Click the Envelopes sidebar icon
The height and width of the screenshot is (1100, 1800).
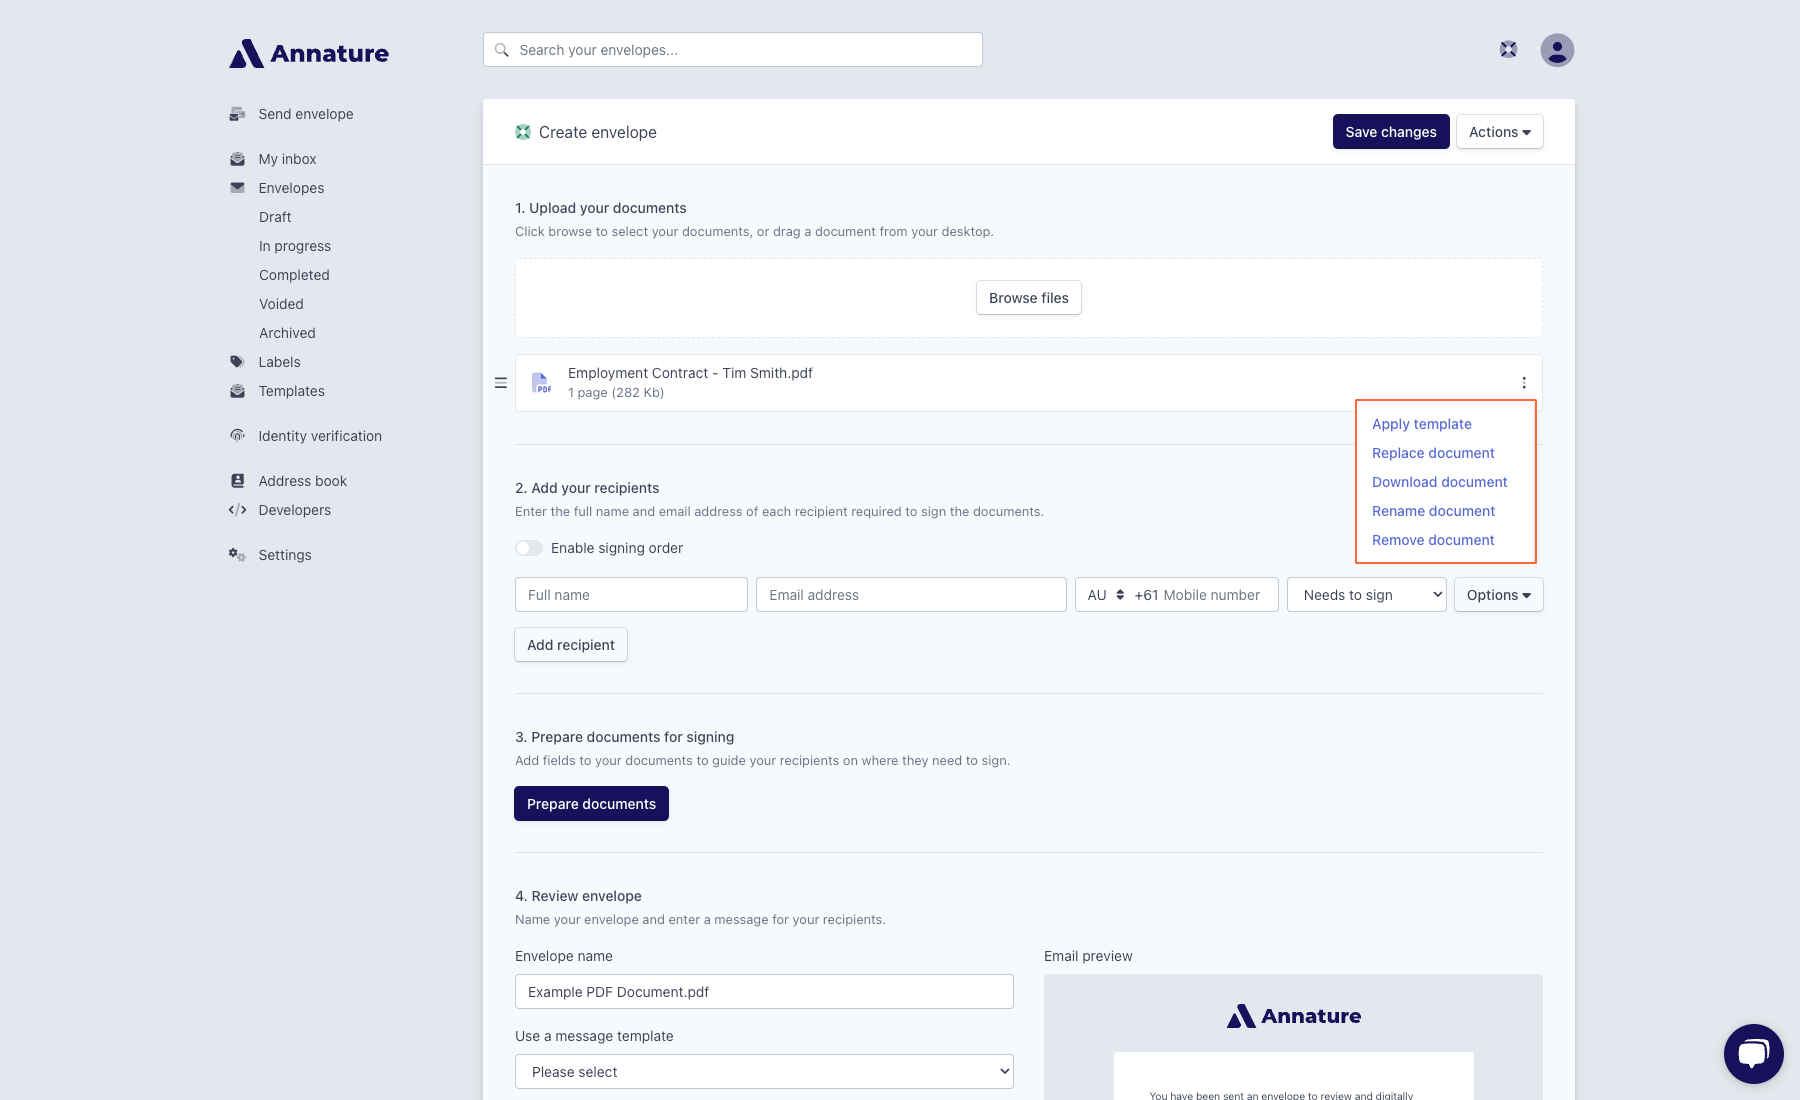[x=237, y=188]
